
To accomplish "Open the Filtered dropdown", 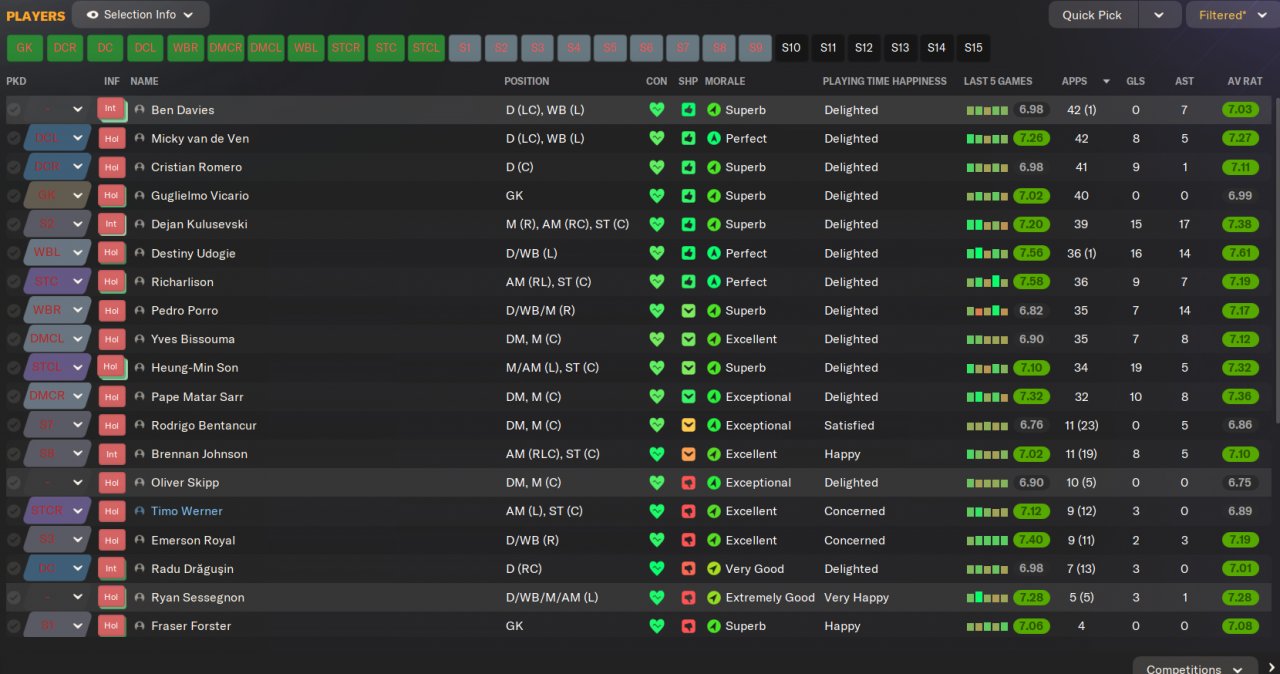I will [x=1232, y=15].
